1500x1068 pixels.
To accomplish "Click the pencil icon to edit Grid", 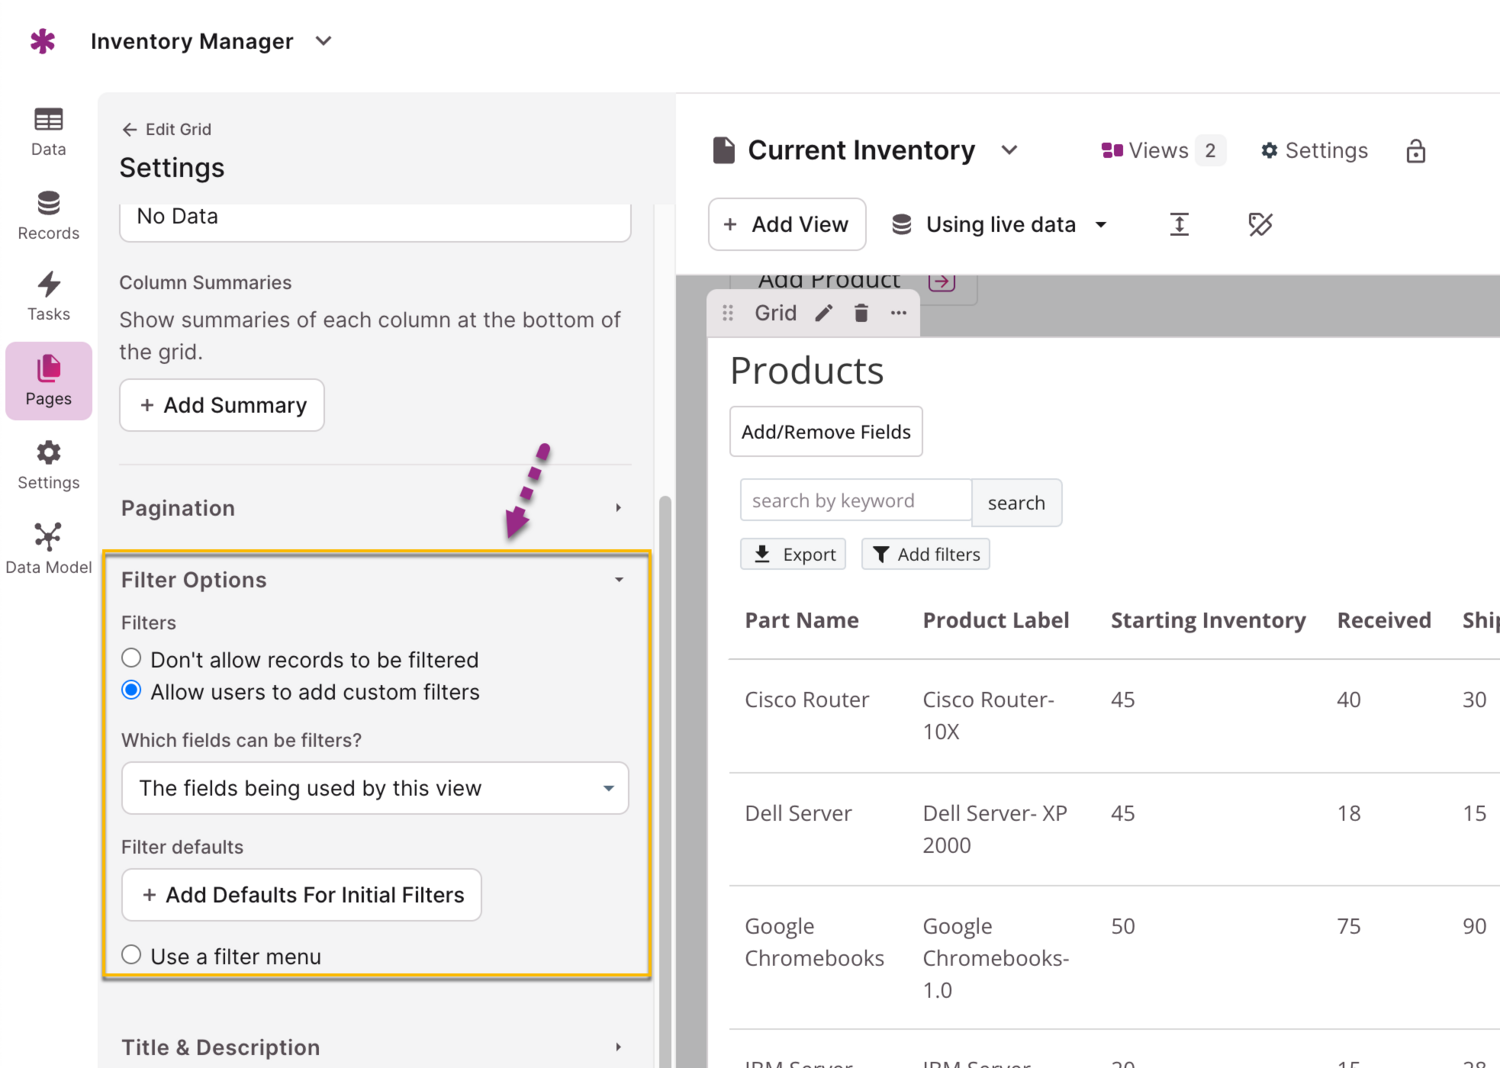I will click(x=824, y=313).
